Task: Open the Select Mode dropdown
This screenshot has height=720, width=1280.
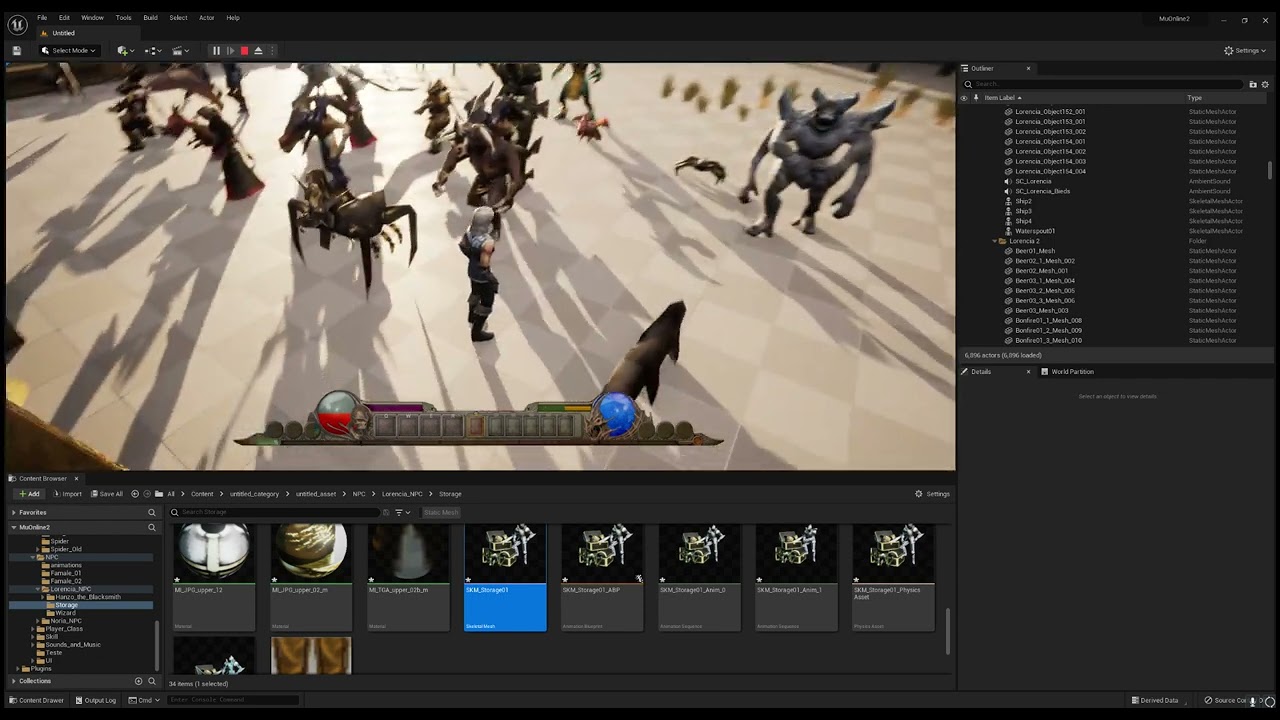Action: [x=69, y=51]
